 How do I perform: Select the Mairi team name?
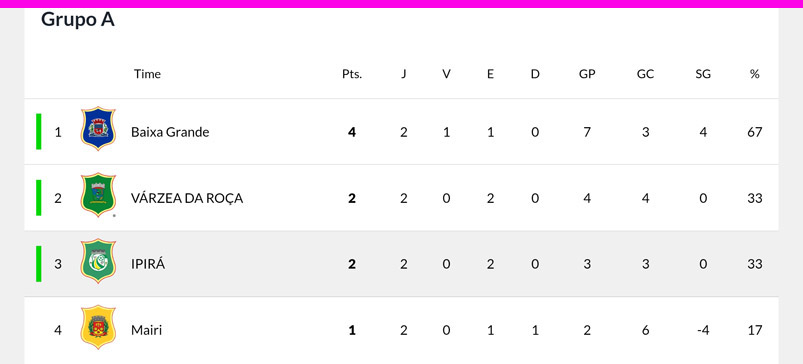146,330
